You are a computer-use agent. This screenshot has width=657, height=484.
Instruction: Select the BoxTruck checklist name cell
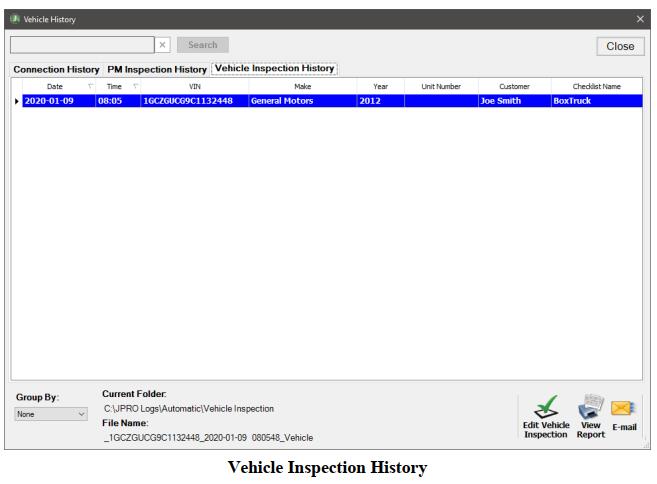pos(597,101)
